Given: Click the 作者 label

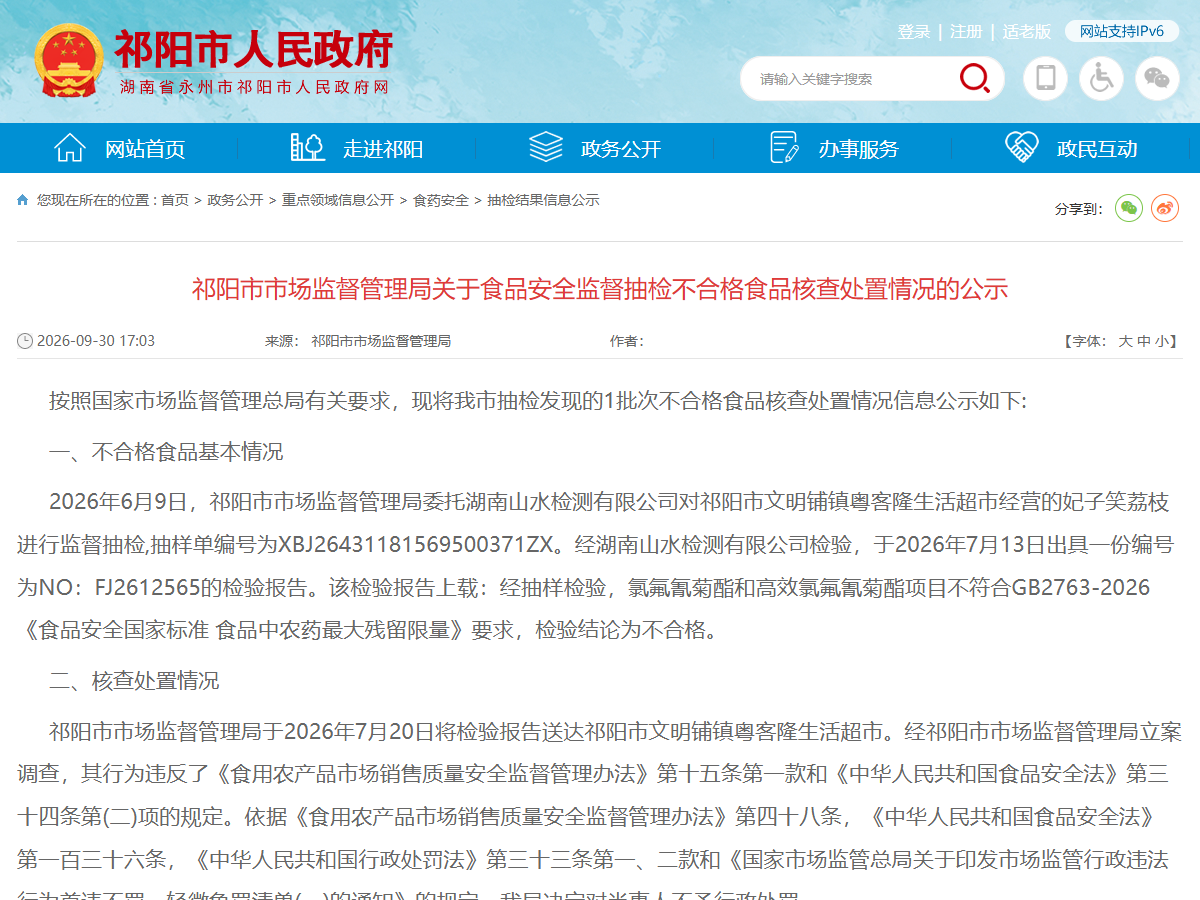Looking at the screenshot, I should pos(626,341).
